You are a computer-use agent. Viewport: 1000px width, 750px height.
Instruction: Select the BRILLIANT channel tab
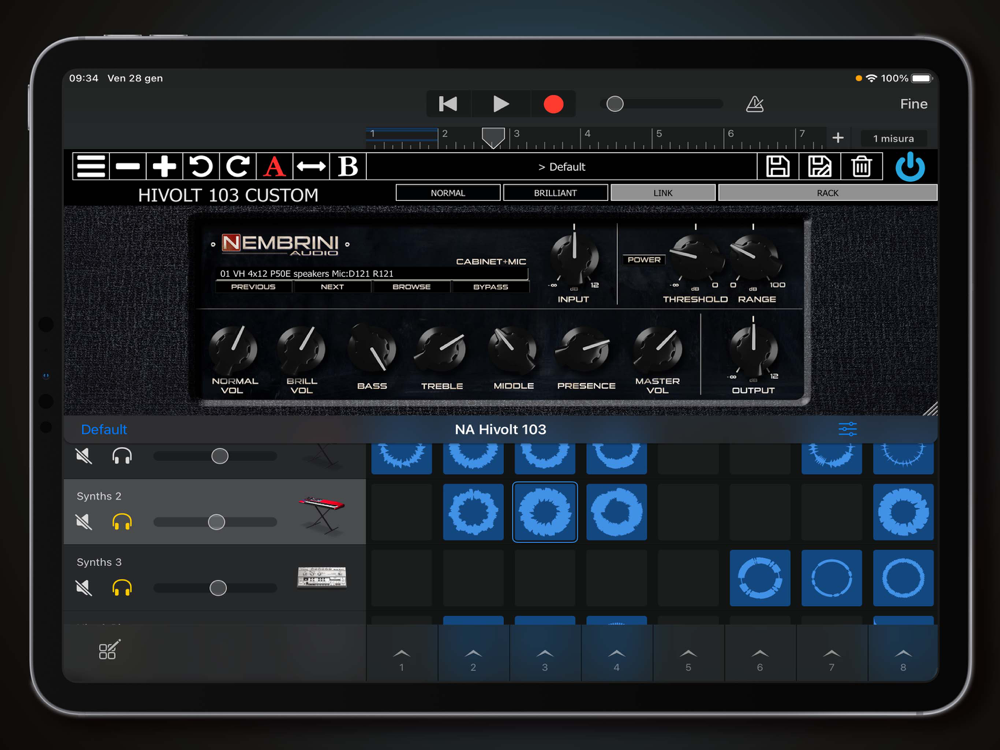tap(555, 193)
